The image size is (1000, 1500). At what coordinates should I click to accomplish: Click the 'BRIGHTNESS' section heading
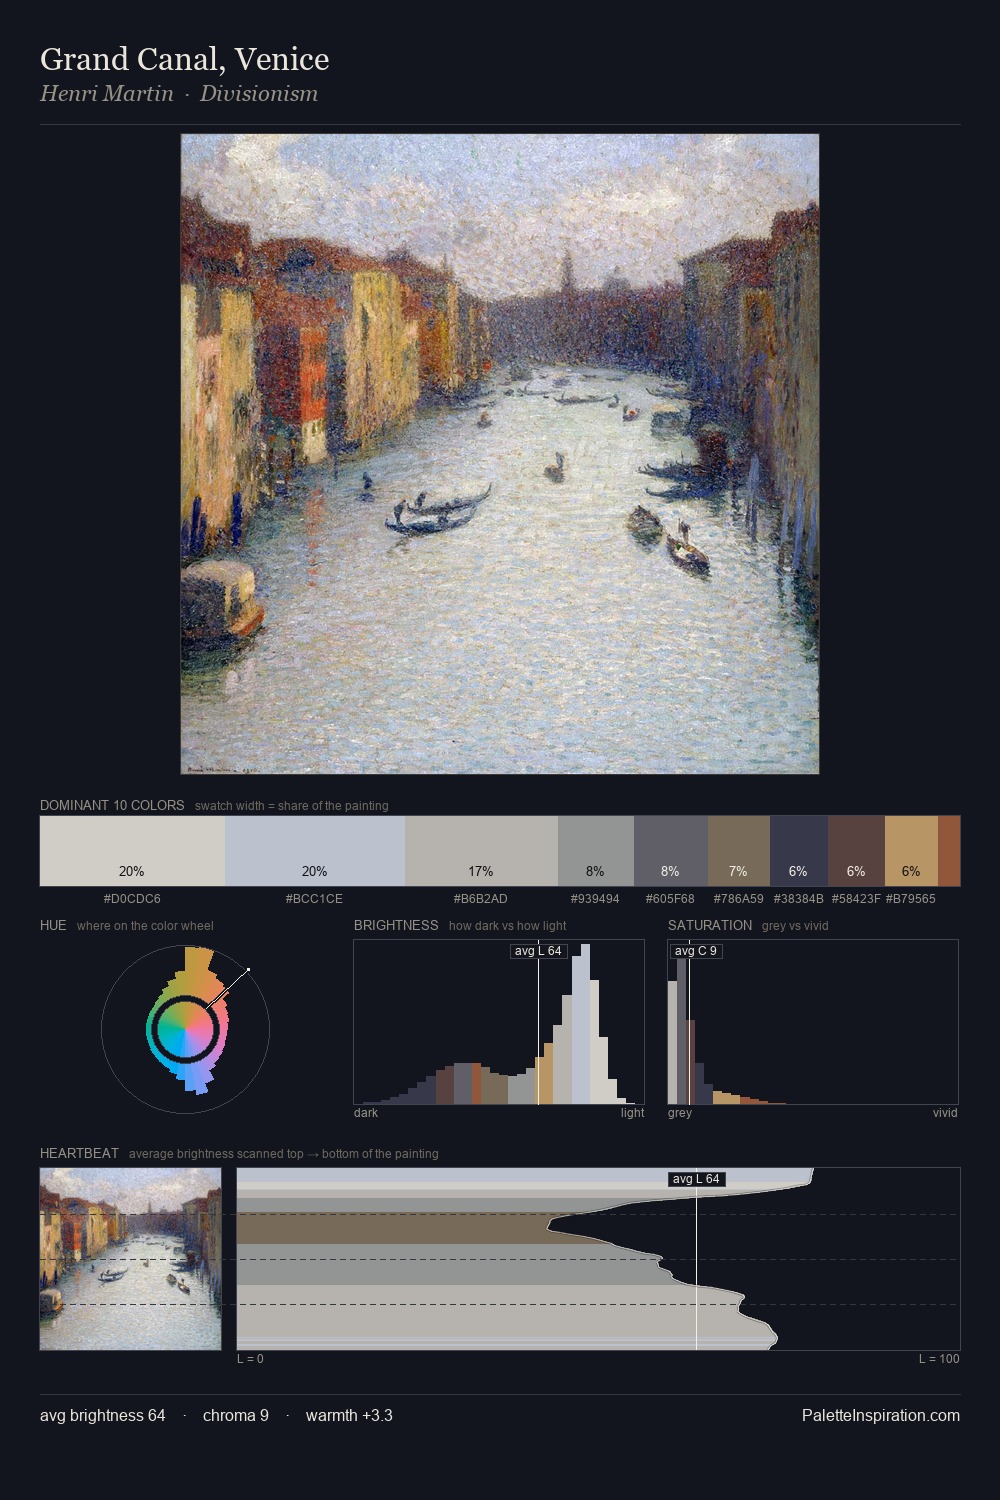[396, 925]
